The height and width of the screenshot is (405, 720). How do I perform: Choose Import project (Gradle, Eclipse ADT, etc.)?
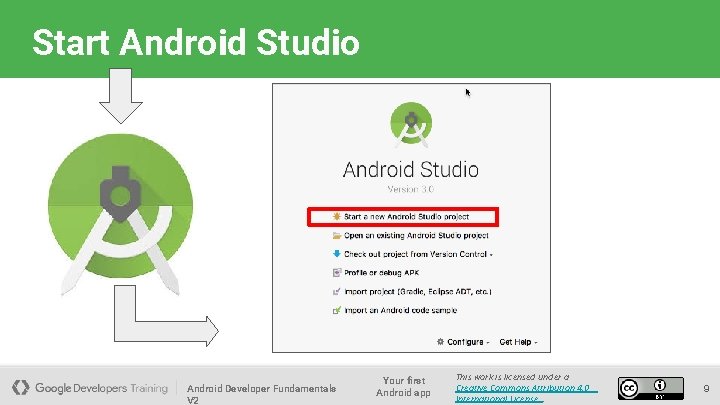(418, 292)
